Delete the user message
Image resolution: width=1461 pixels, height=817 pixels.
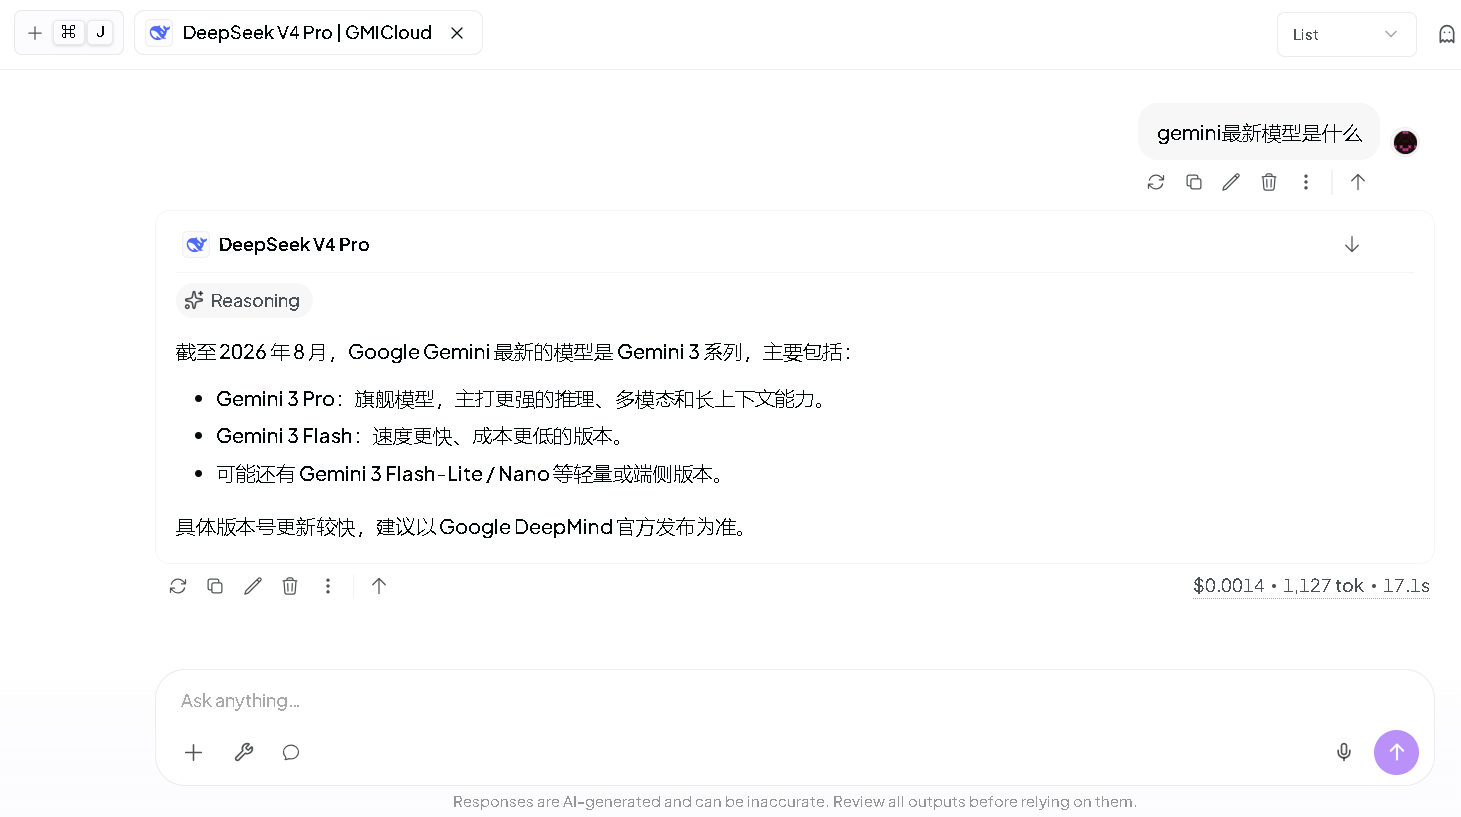coord(1269,182)
